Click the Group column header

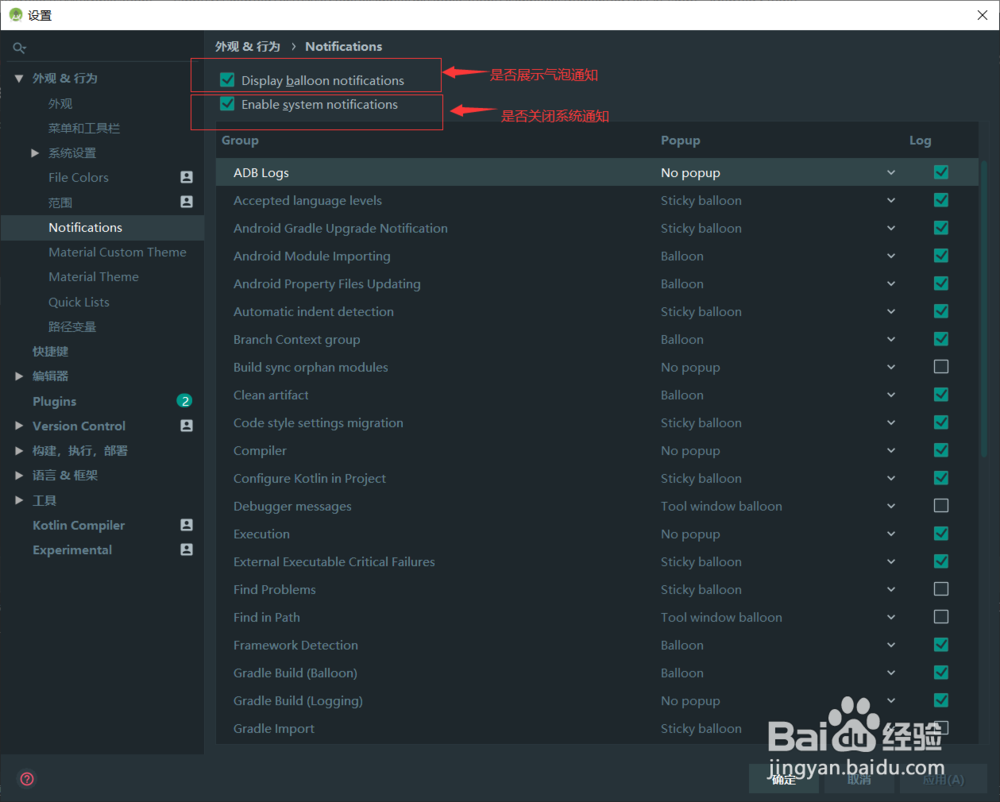240,140
